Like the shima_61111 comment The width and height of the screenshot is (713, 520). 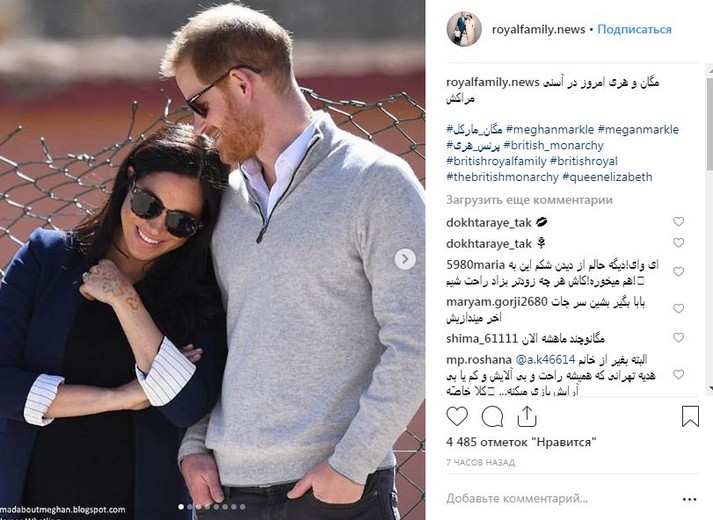tap(678, 338)
